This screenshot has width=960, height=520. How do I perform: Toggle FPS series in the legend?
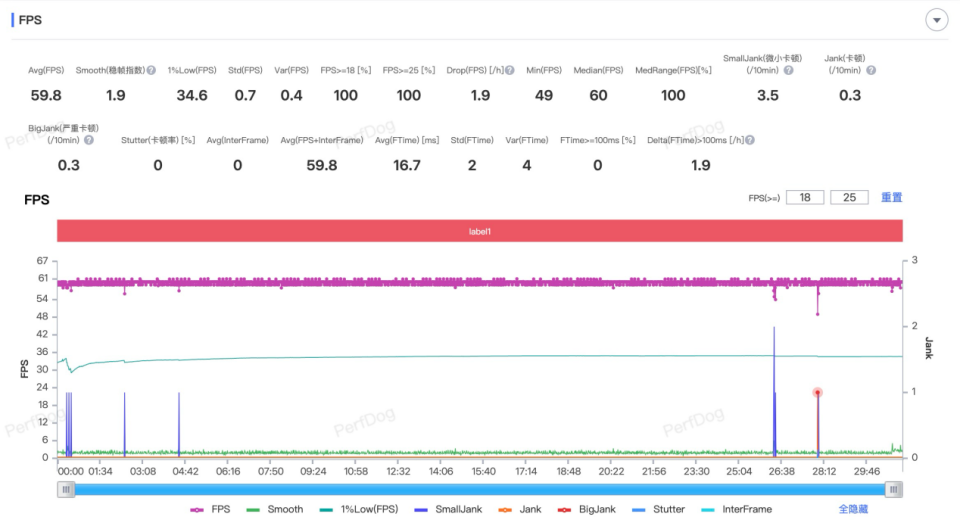[210, 509]
